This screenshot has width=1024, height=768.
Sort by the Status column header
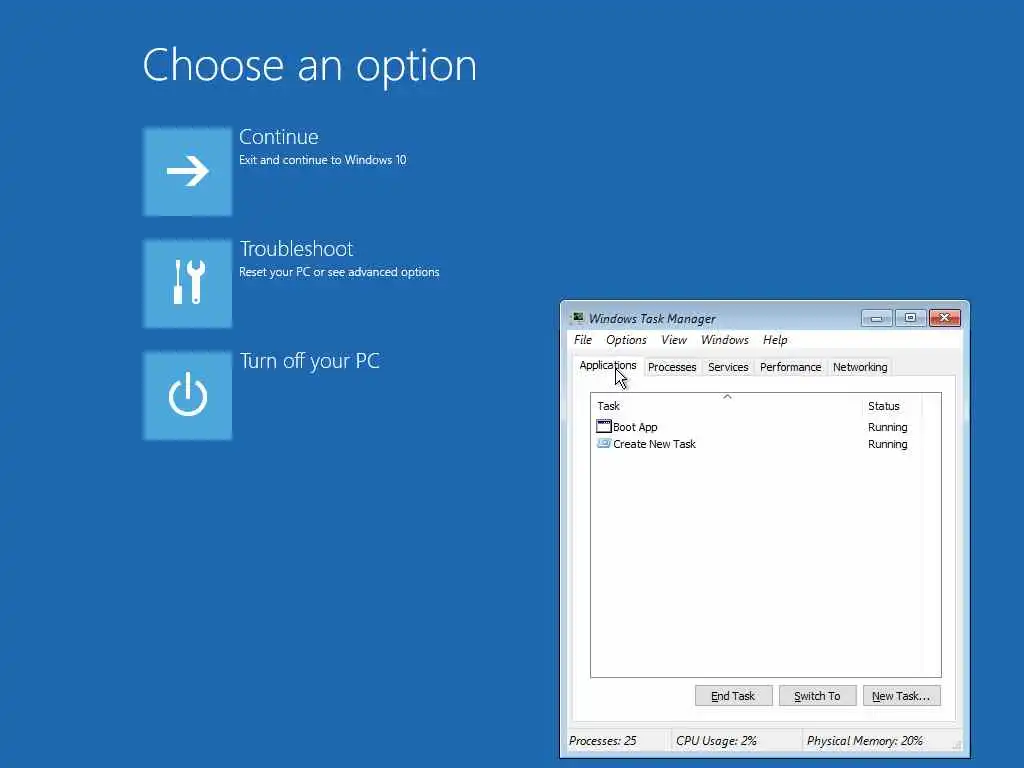pyautogui.click(x=891, y=406)
